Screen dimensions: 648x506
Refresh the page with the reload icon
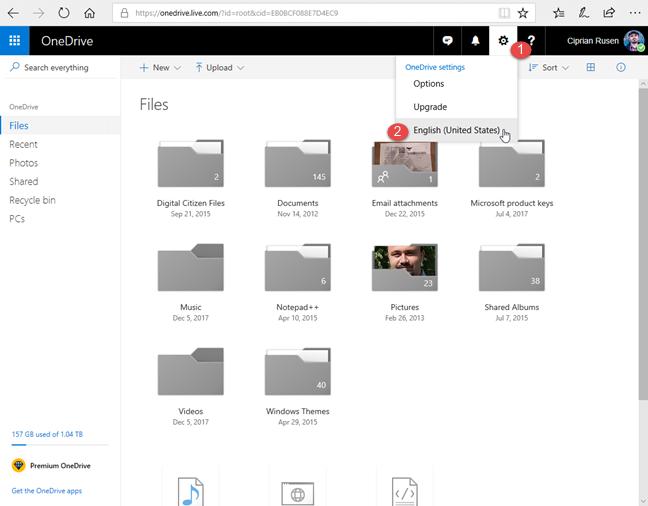coord(64,13)
